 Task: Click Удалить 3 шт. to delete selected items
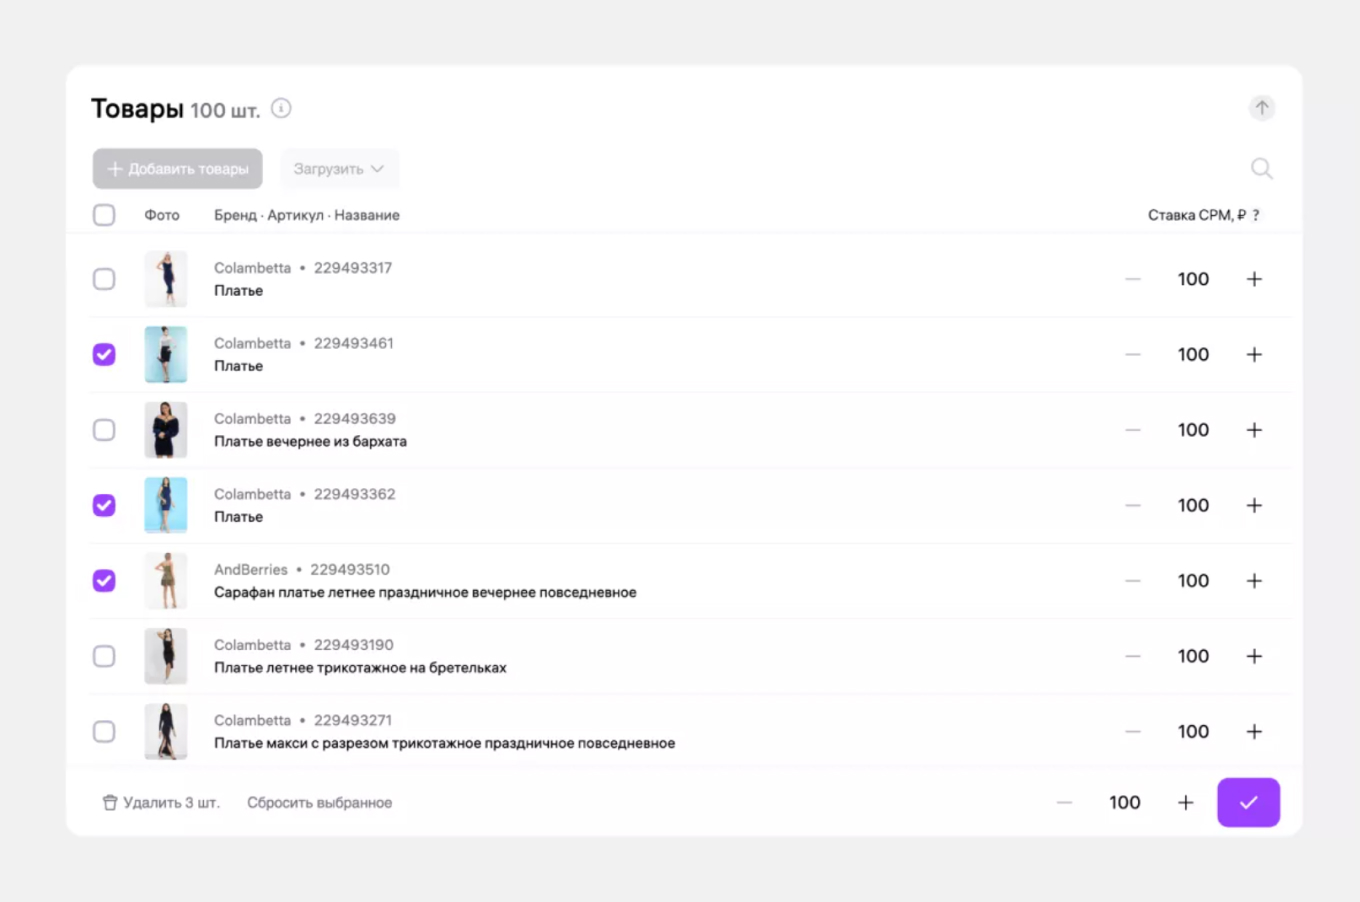click(170, 802)
